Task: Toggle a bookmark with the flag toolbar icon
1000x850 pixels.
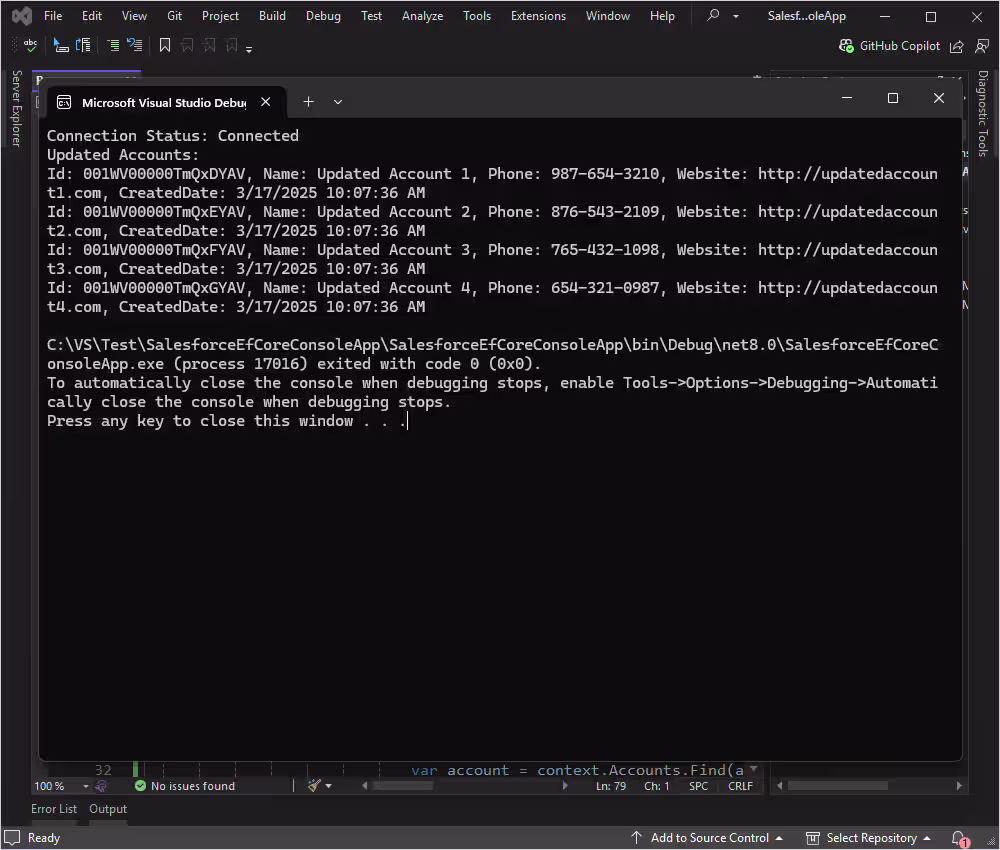Action: [164, 45]
